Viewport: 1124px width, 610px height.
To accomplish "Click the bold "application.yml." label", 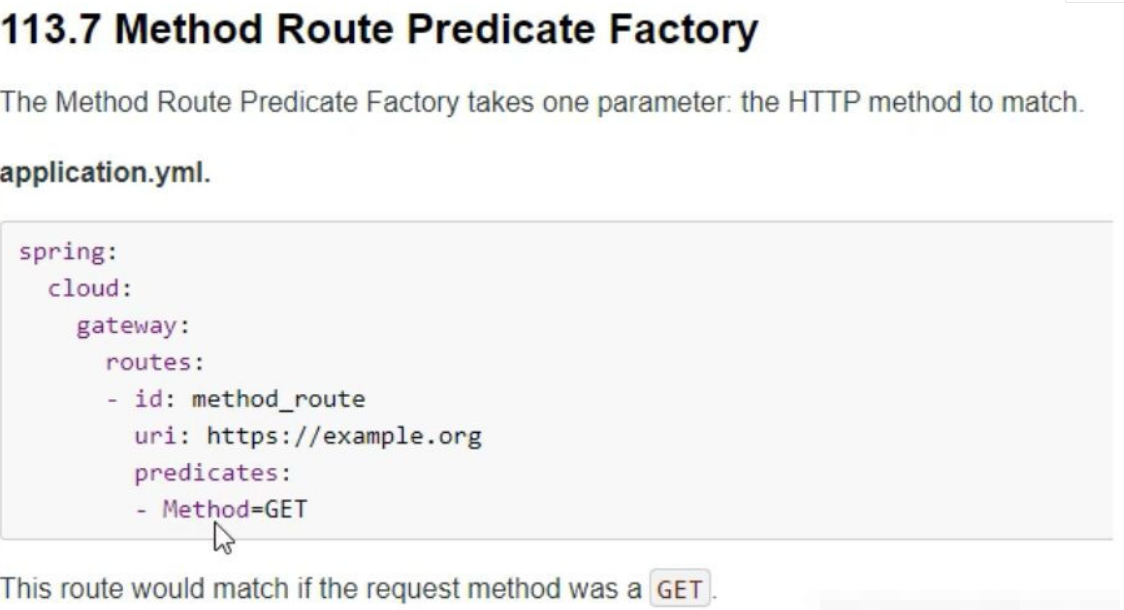I will coord(105,172).
